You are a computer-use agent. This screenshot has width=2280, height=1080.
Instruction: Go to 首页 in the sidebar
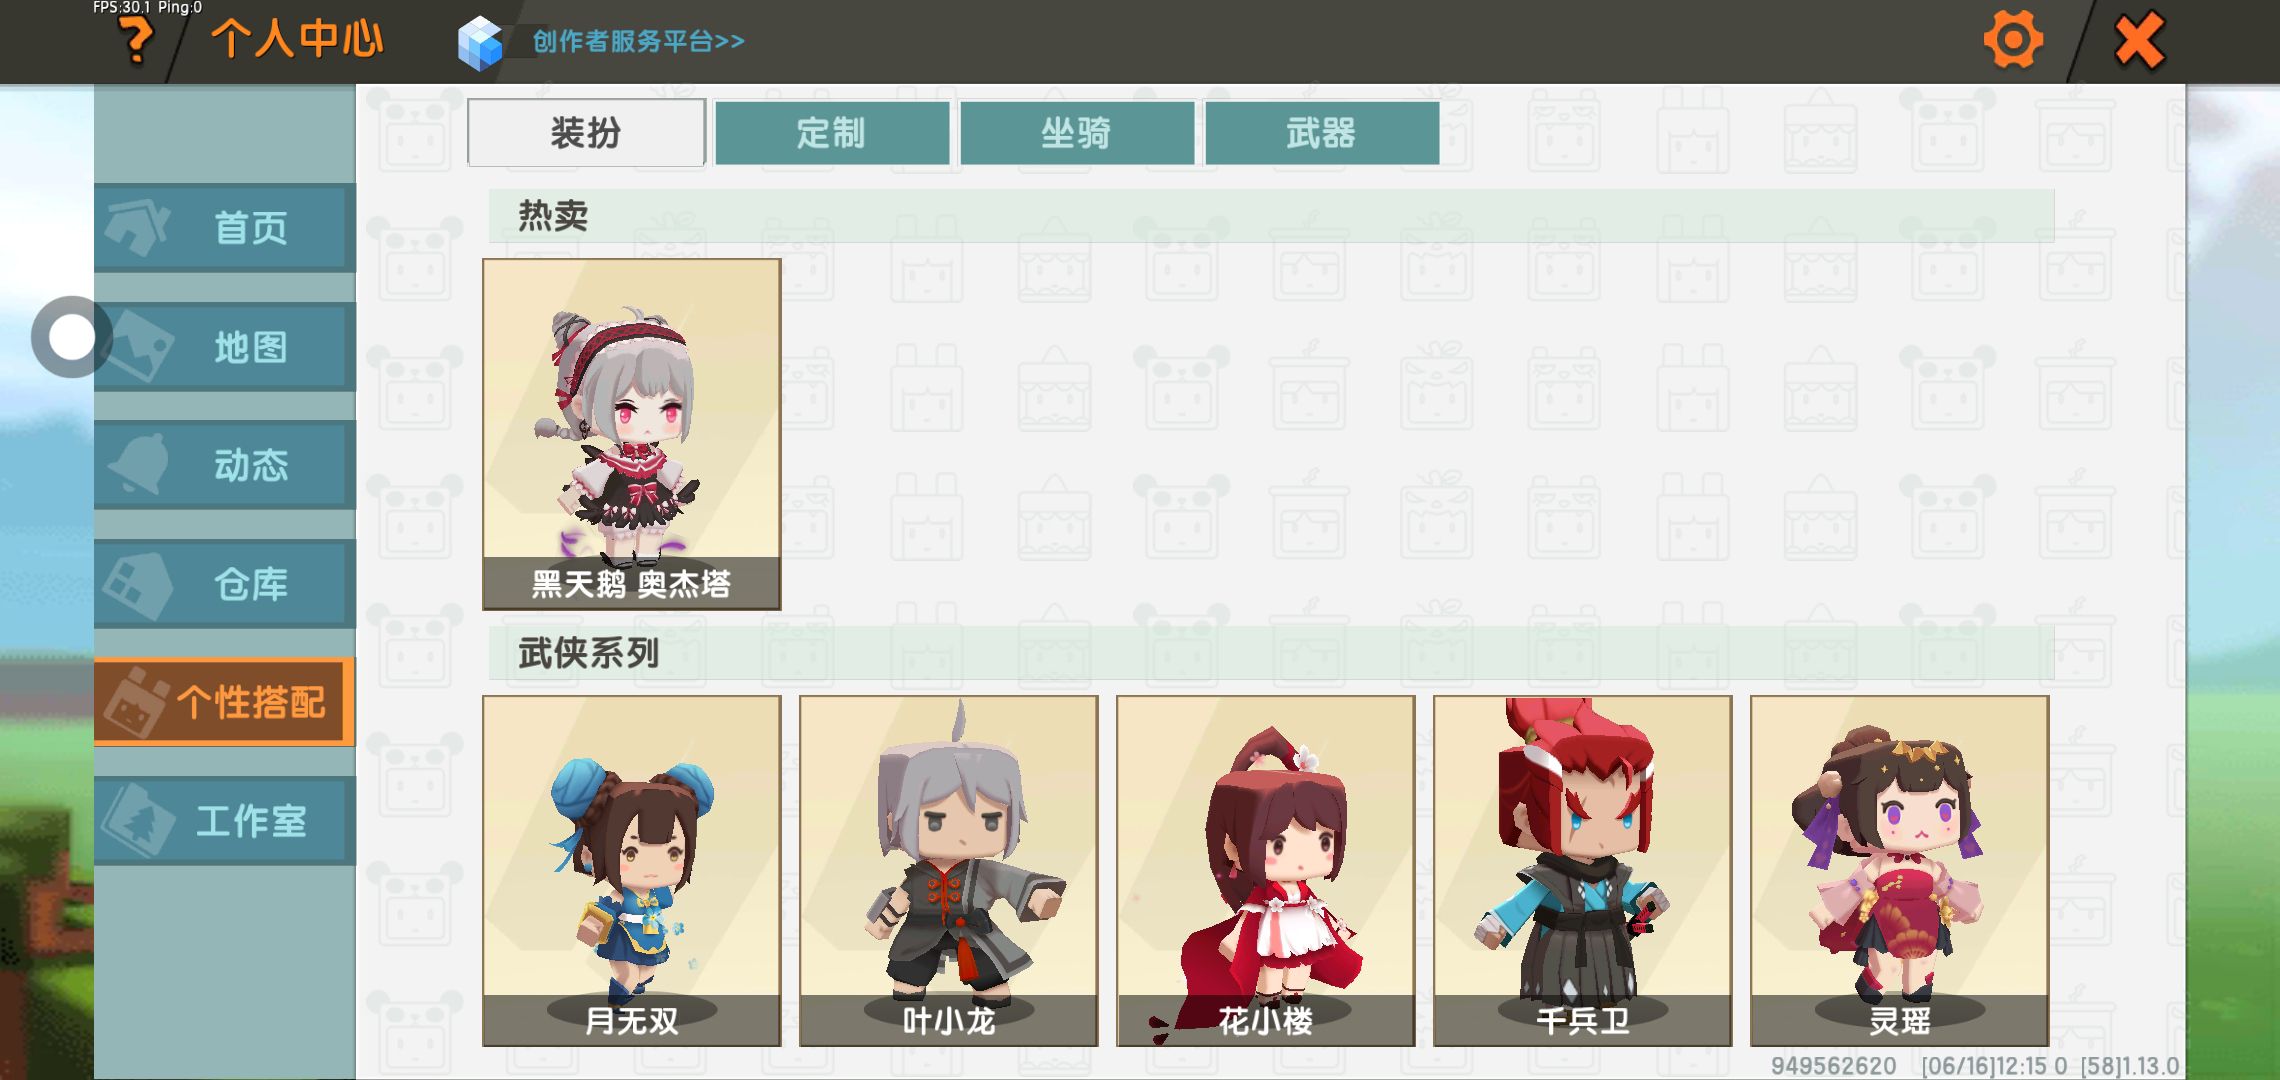225,228
